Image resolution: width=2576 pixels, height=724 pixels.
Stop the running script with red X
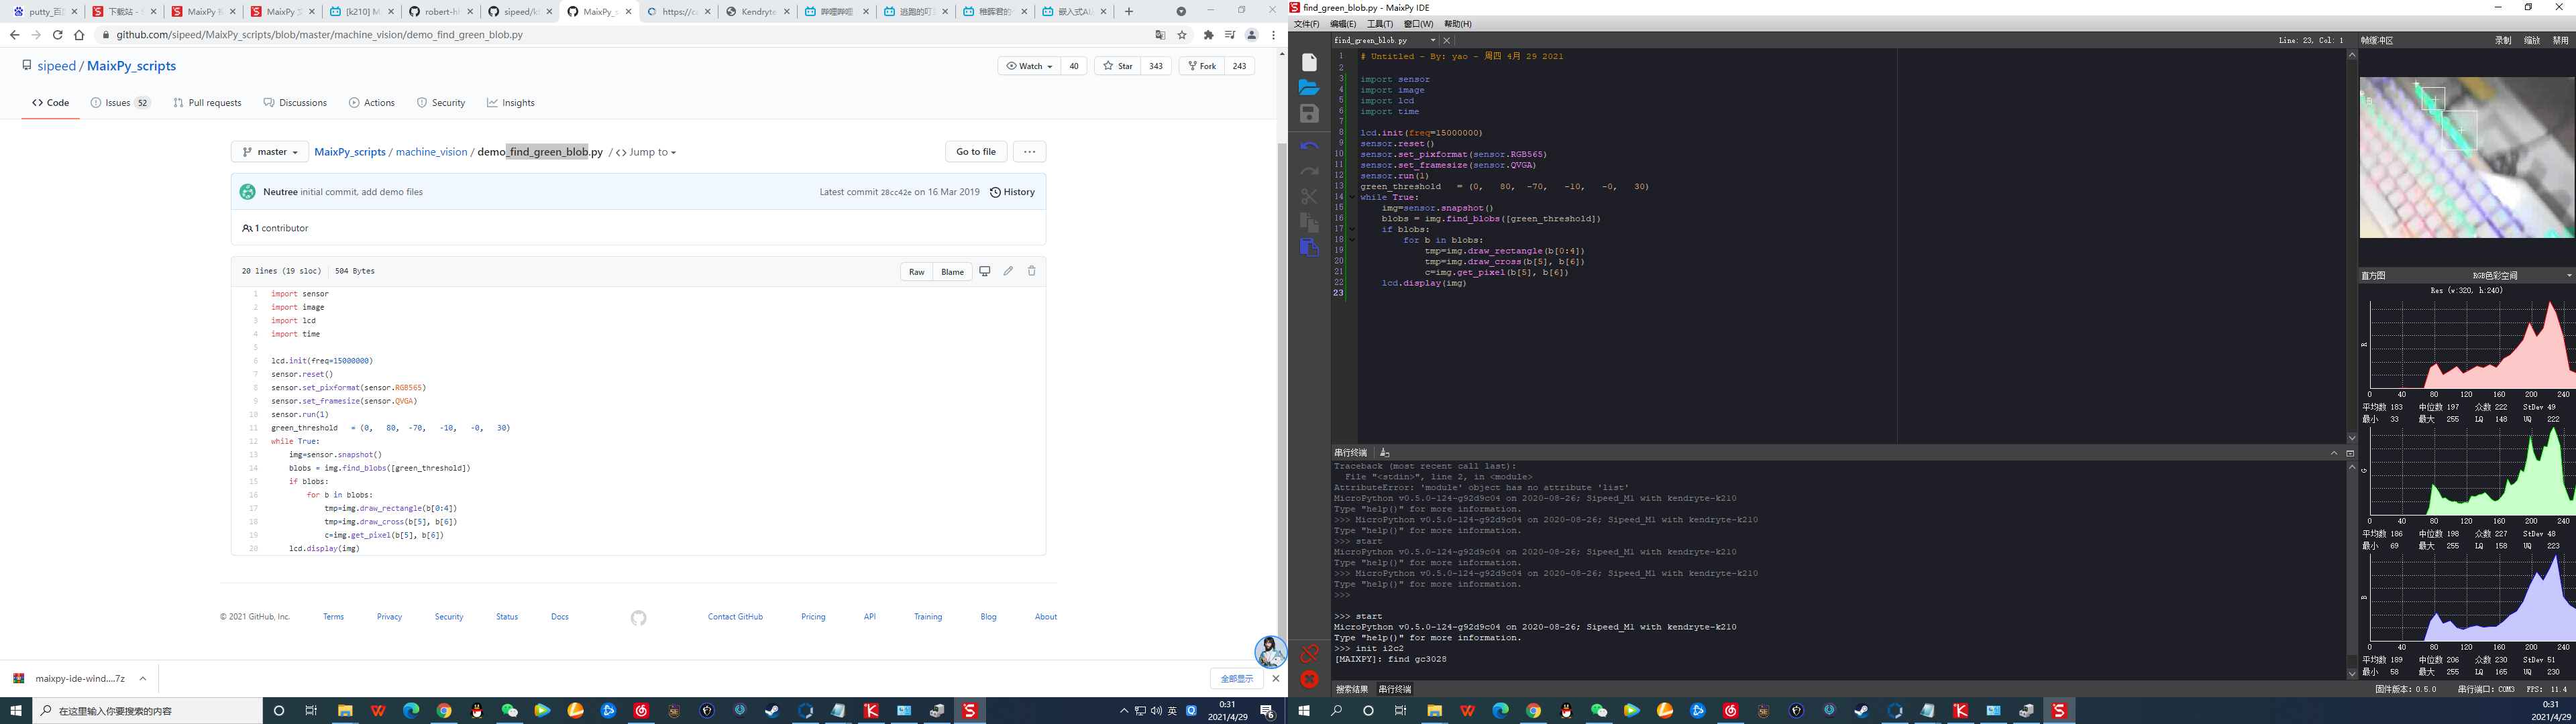1309,679
